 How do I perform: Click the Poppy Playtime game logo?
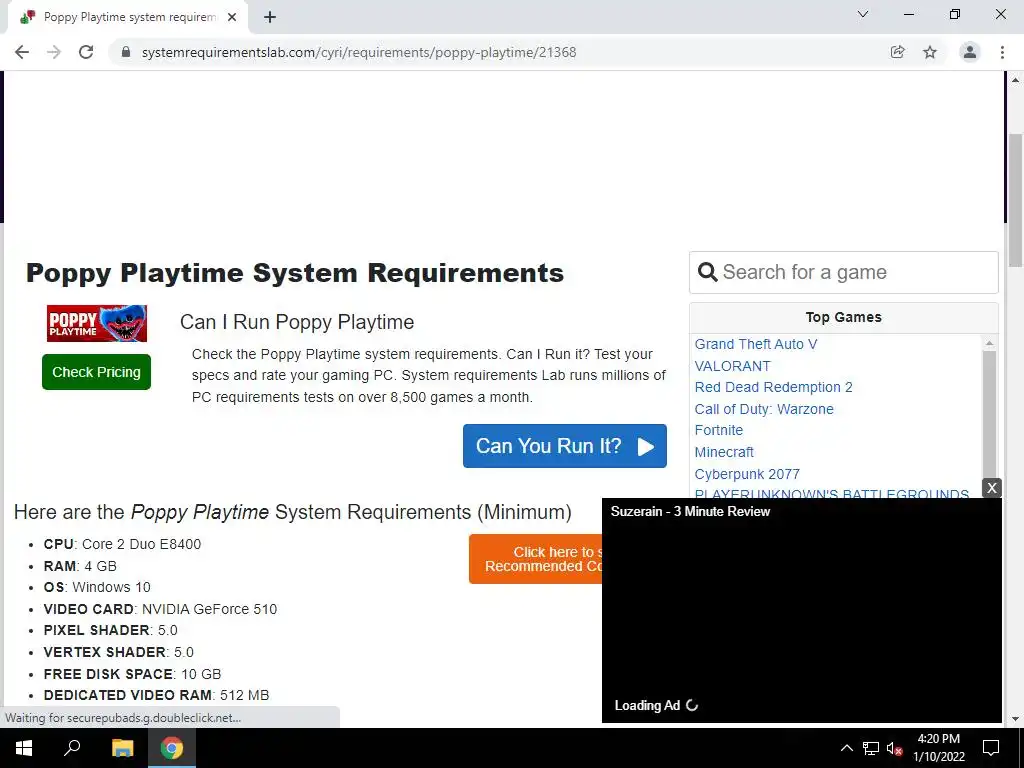pyautogui.click(x=97, y=323)
